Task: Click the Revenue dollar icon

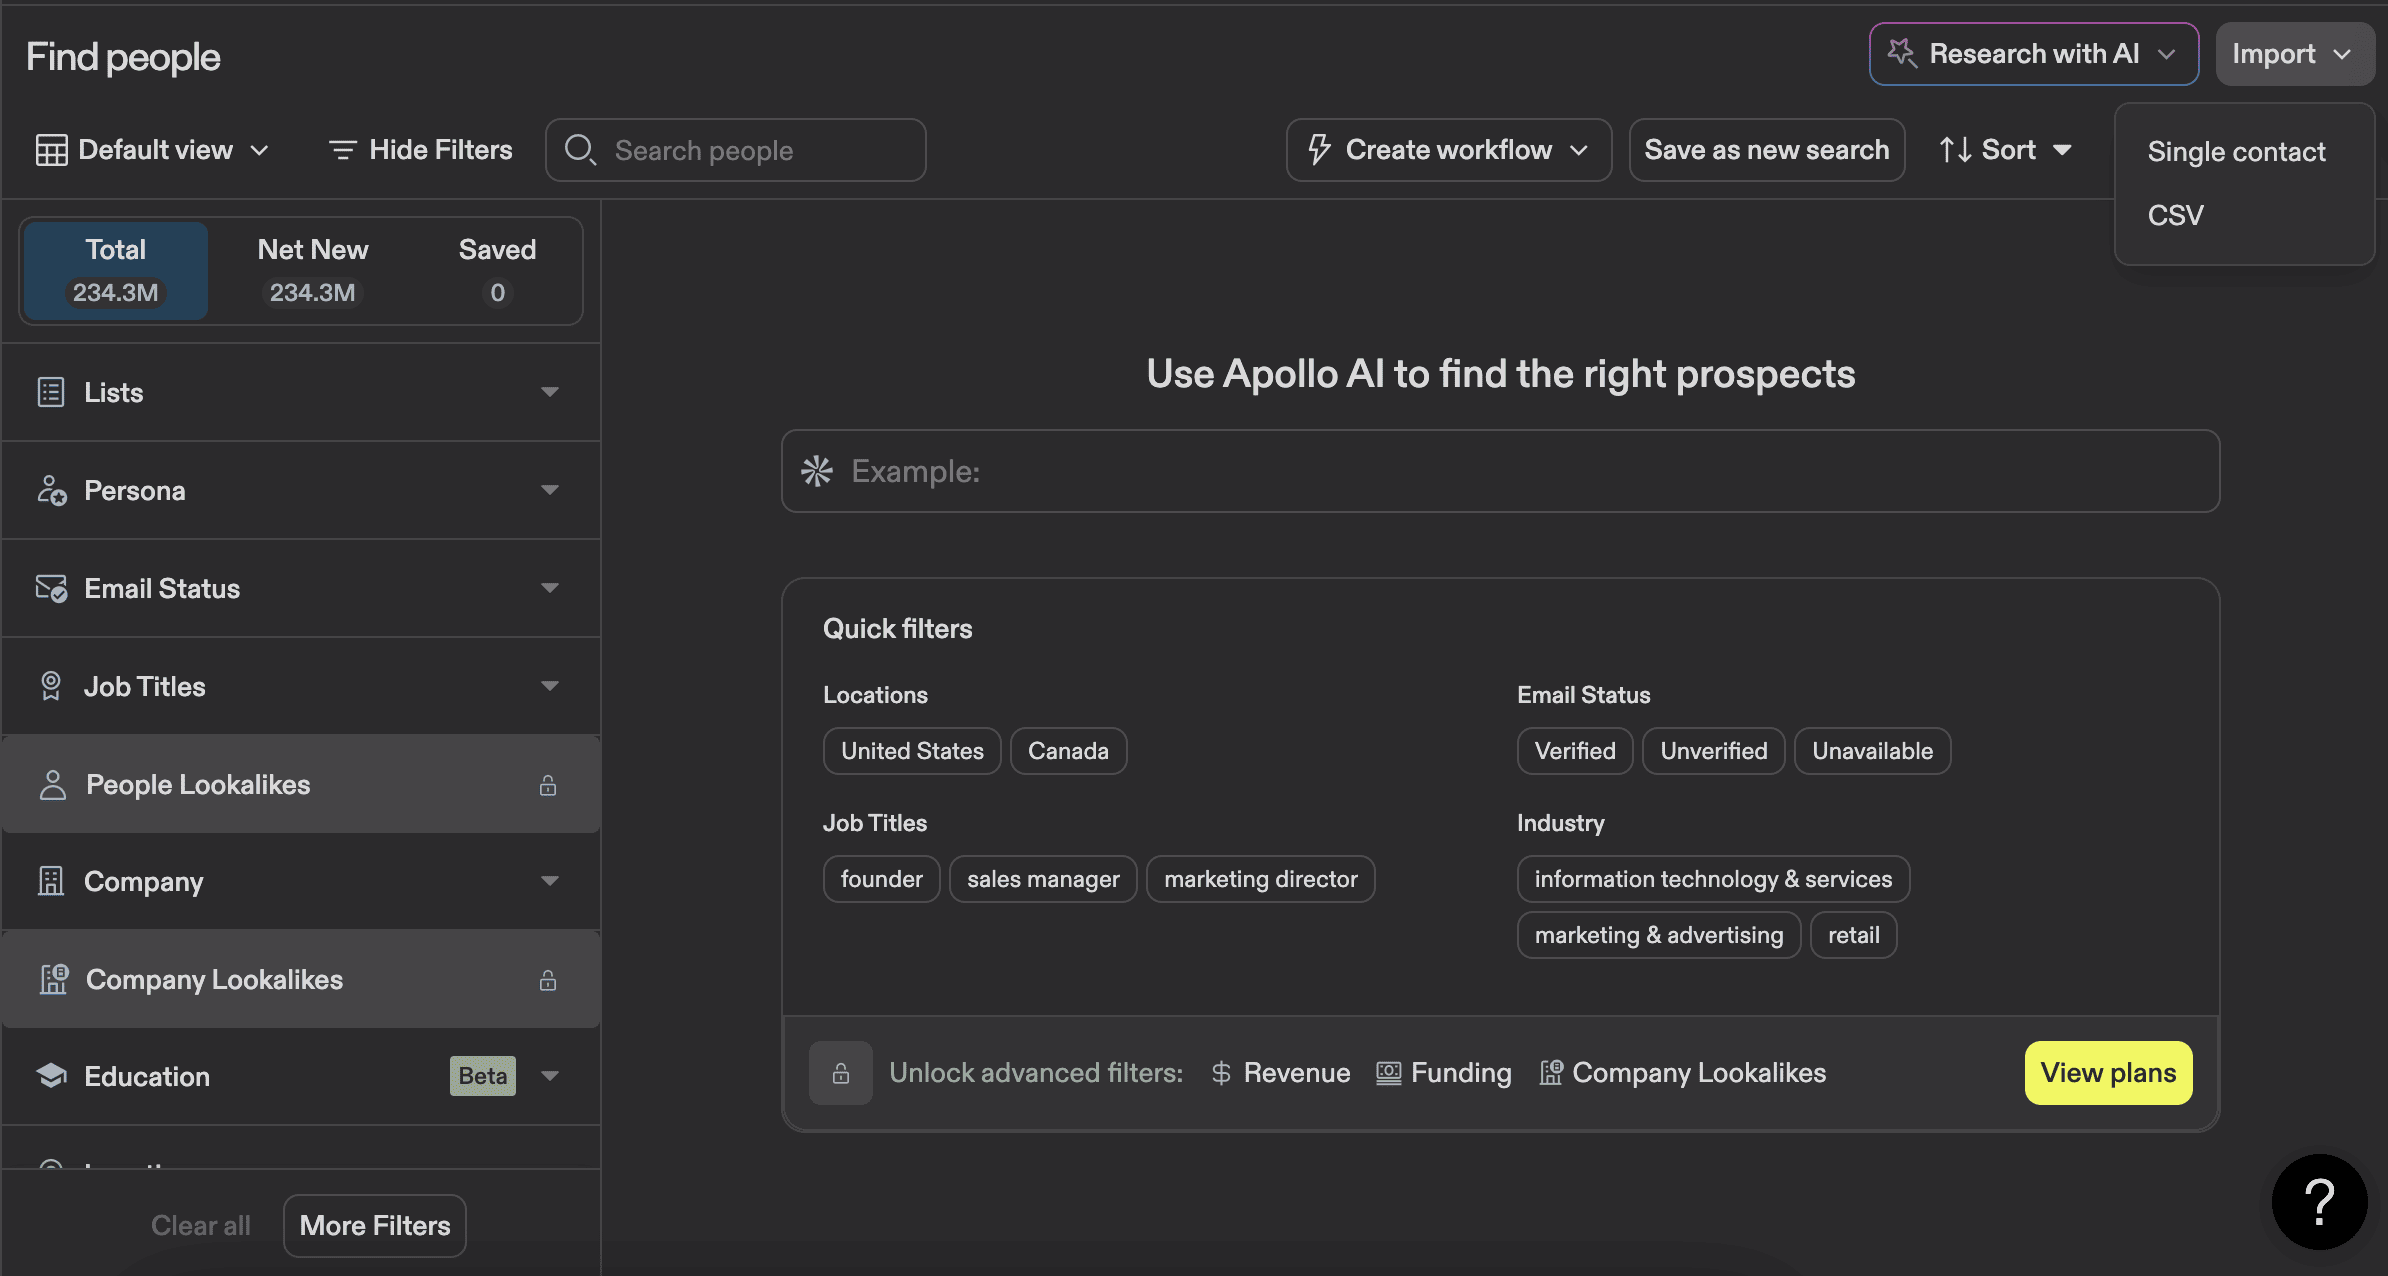Action: [x=1221, y=1072]
